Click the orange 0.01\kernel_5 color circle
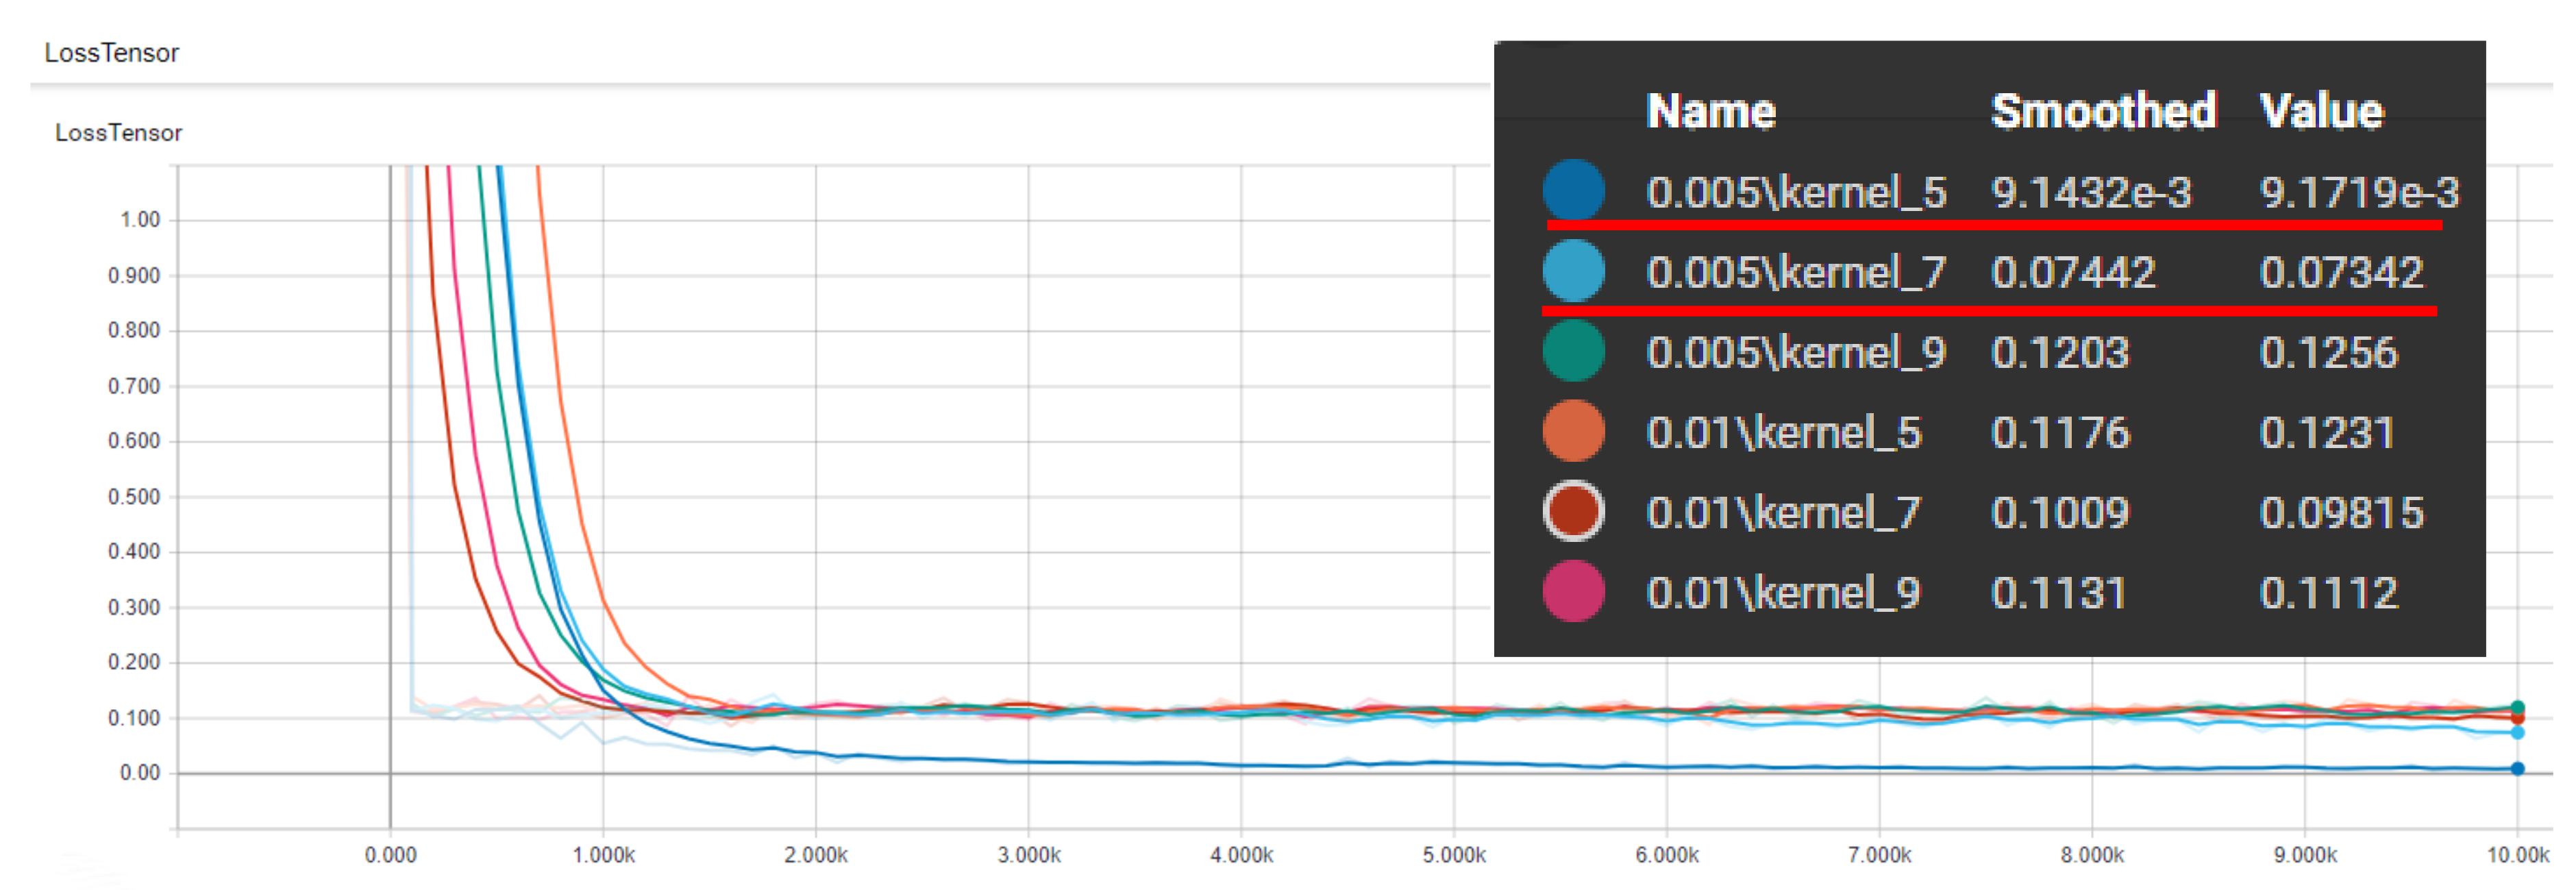 (1573, 431)
